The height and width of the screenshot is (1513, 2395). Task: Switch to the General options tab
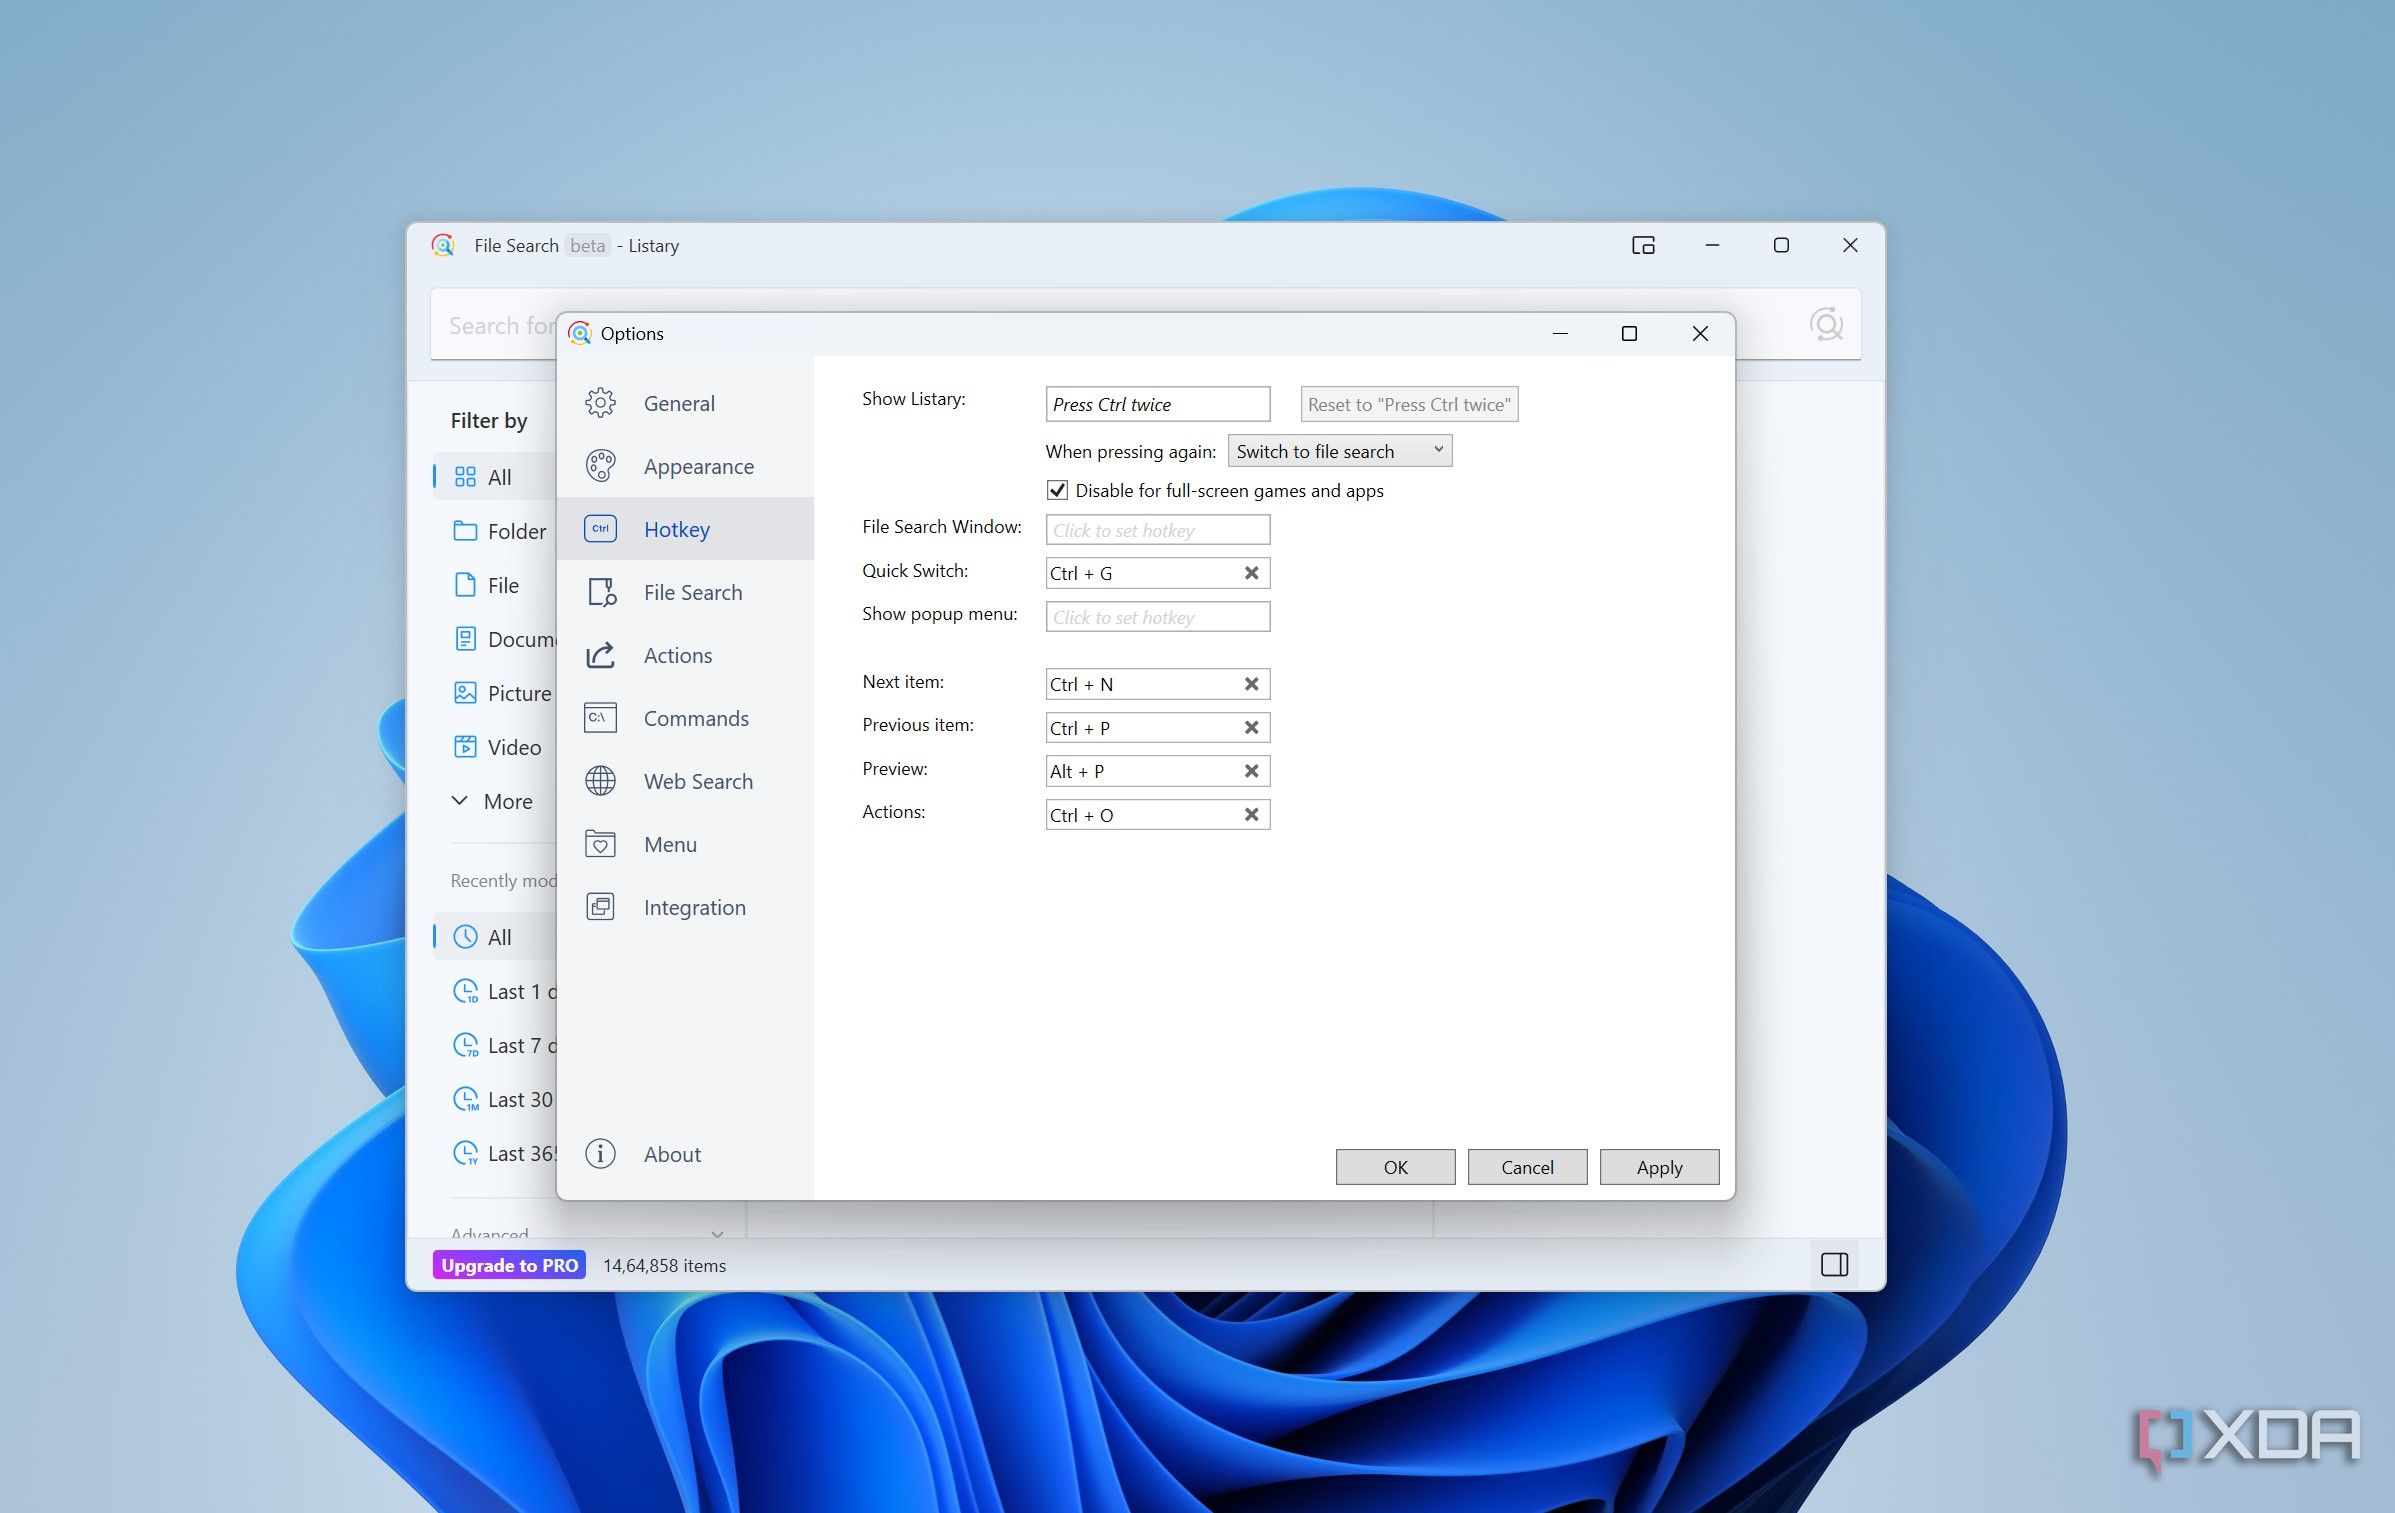685,403
